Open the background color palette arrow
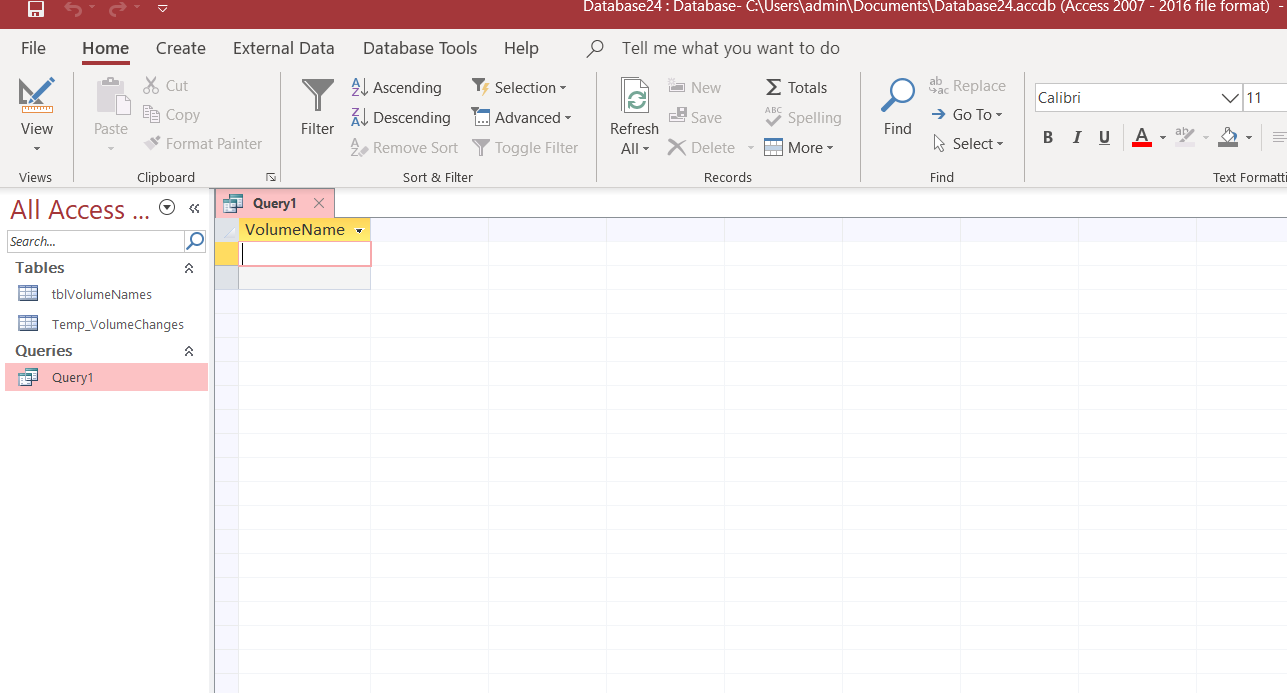Viewport: 1287px width, 693px height. coord(1249,138)
